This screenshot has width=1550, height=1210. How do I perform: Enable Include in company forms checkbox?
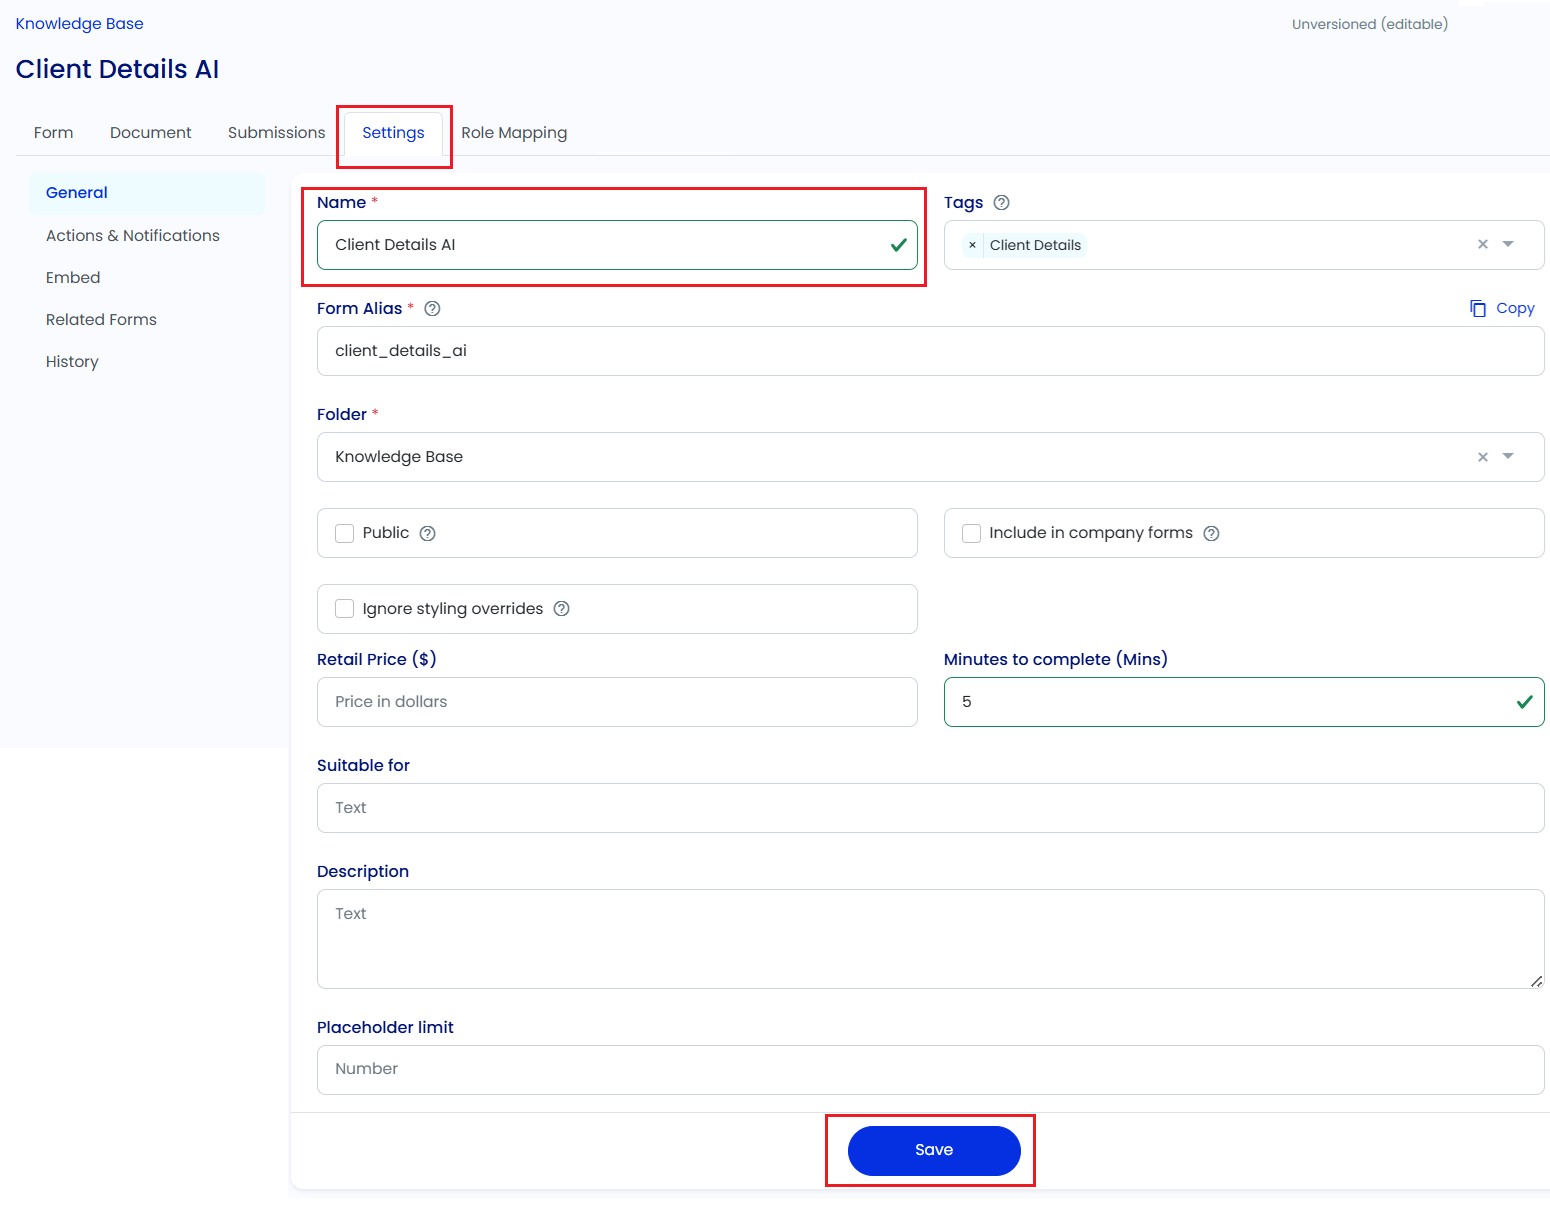point(971,533)
